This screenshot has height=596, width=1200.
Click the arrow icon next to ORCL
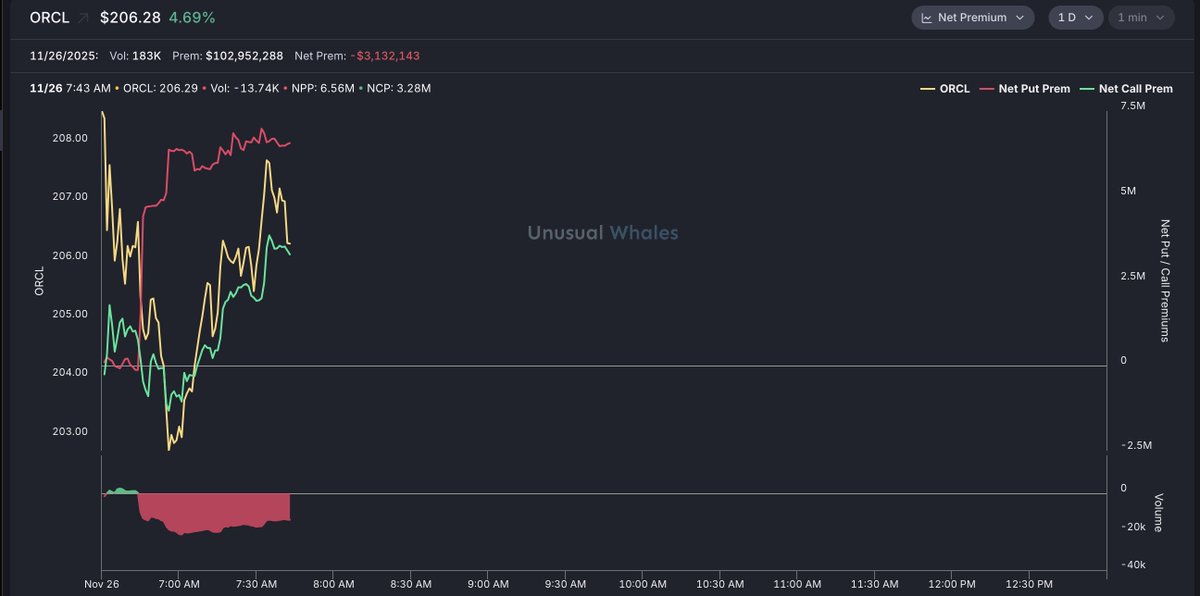coord(83,18)
